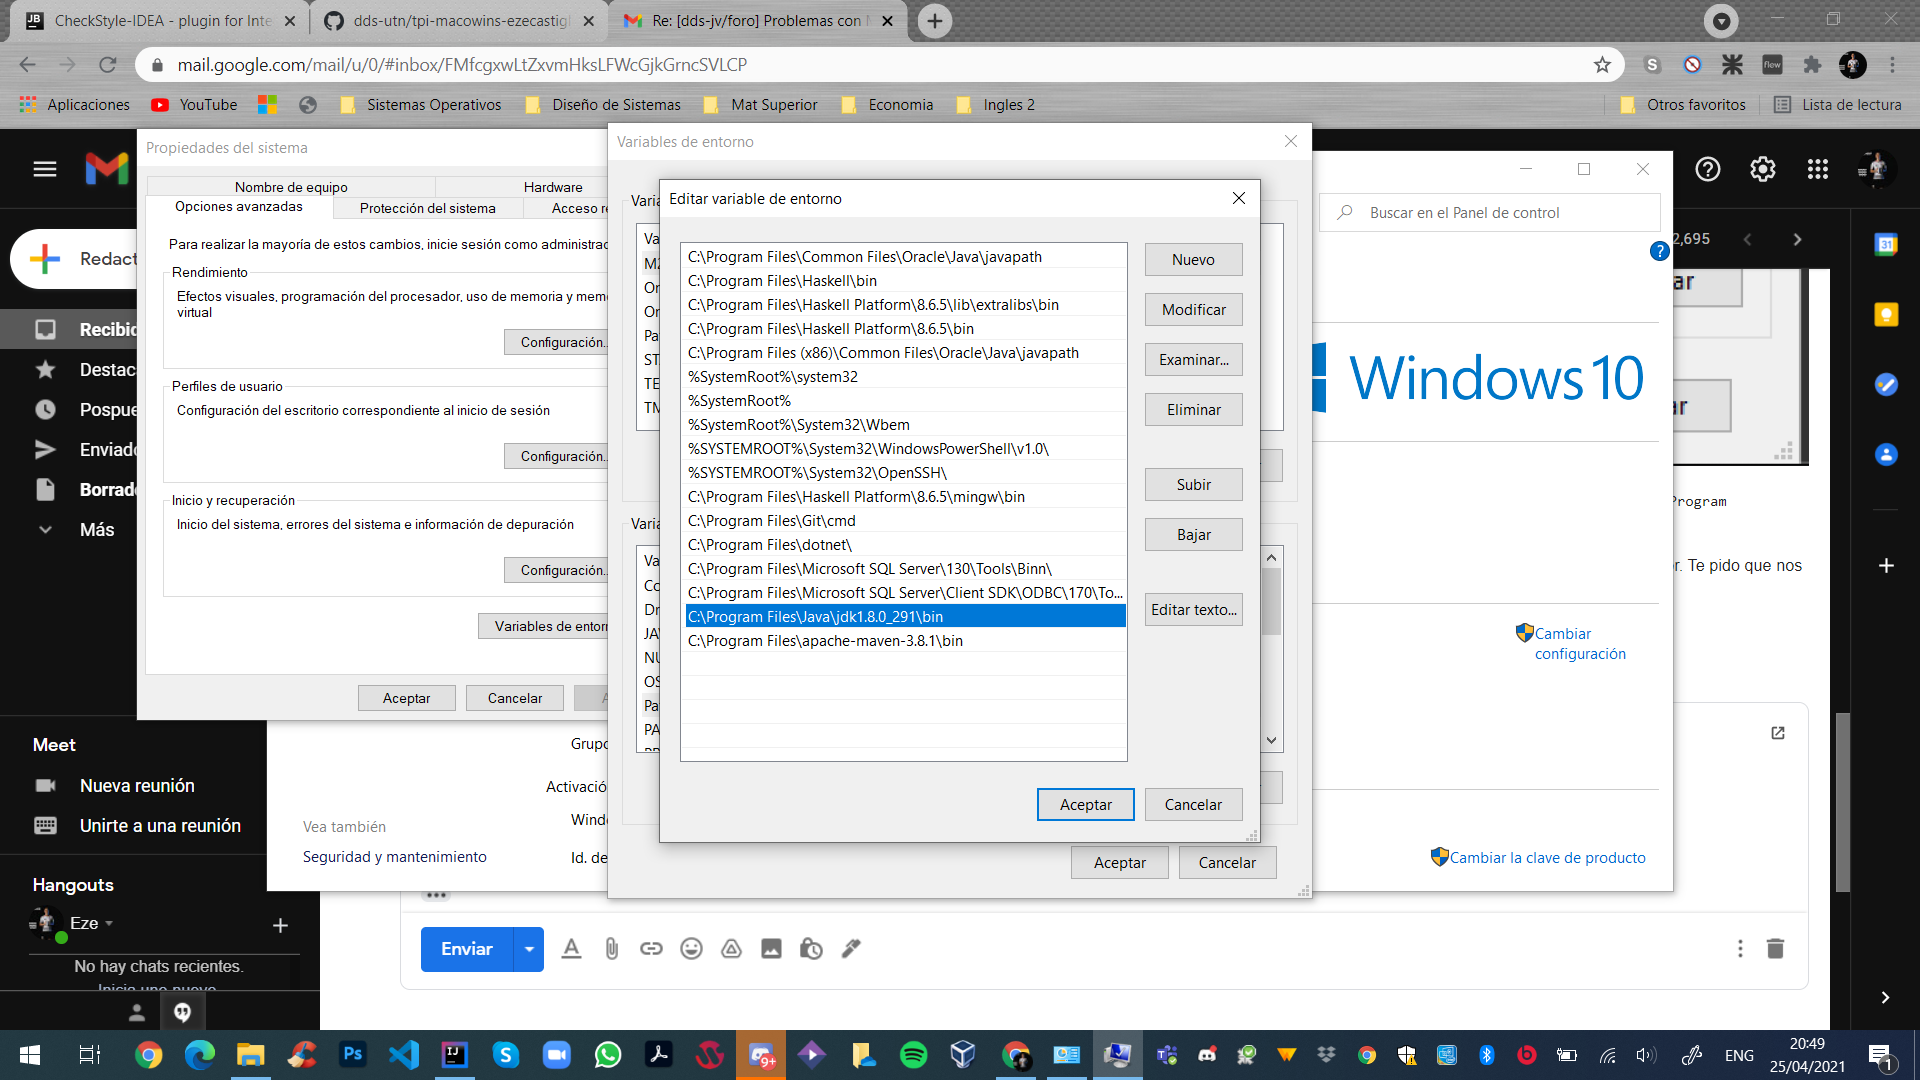Switch to Protección del sistema tab
Viewport: 1920px width, 1080px height.
pos(427,208)
